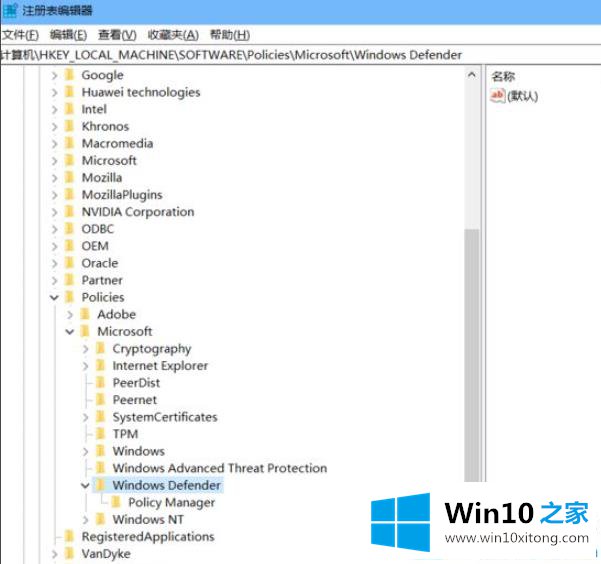Select Windows Advanced Threat Protection key
This screenshot has width=601, height=564.
(x=220, y=468)
